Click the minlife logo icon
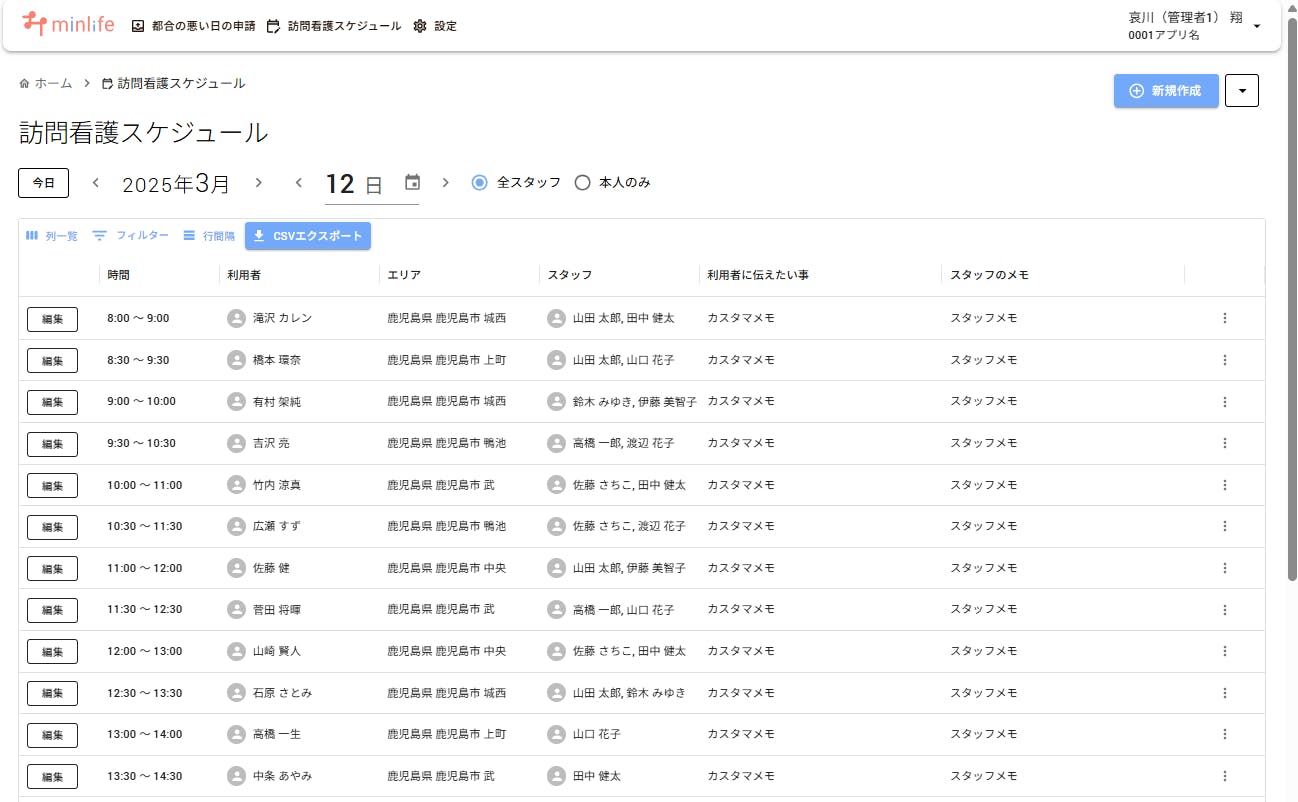Image resolution: width=1298 pixels, height=802 pixels. click(34, 24)
